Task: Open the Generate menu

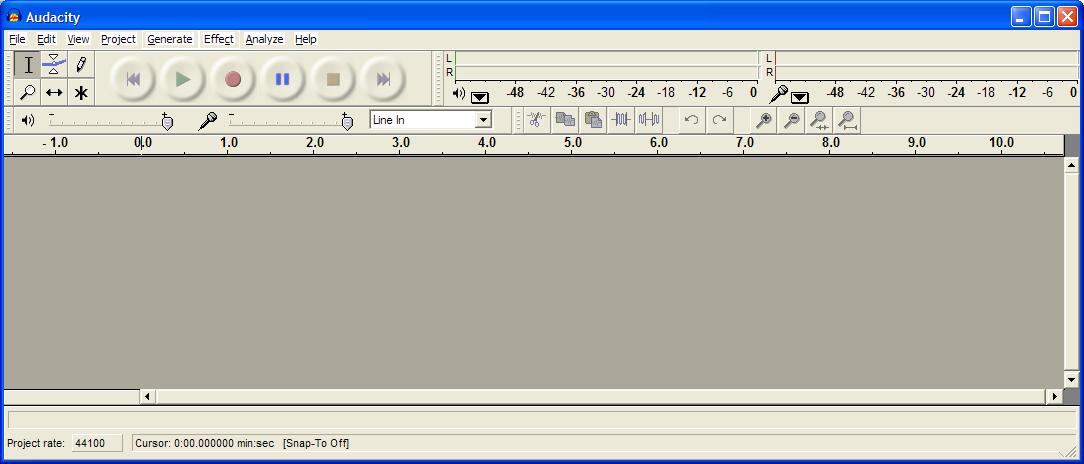Action: click(x=169, y=39)
